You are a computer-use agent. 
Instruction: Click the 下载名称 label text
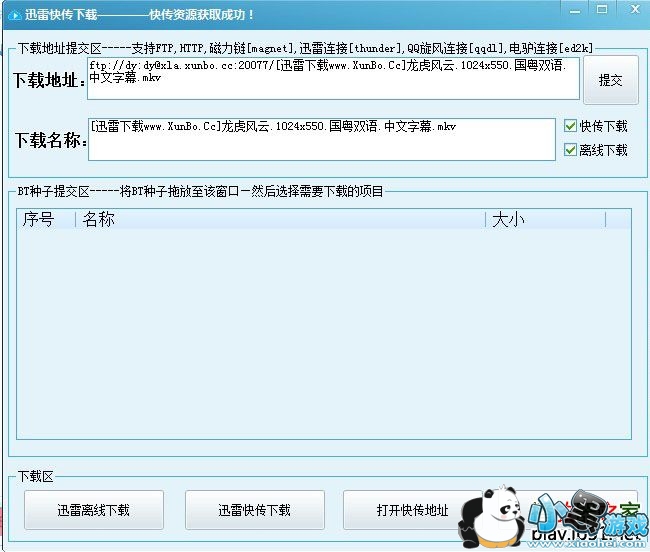click(x=51, y=140)
